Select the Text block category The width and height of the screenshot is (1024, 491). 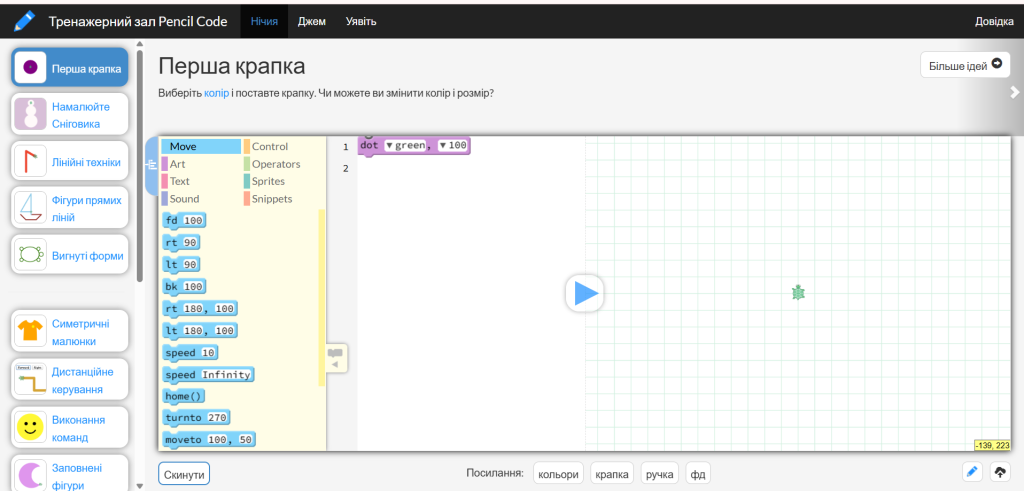coord(200,181)
